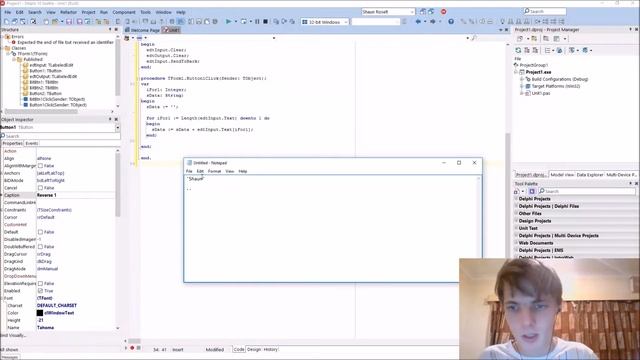The height and width of the screenshot is (360, 640).
Task: Click the New item icon at toolbar start
Action: click(6, 22)
